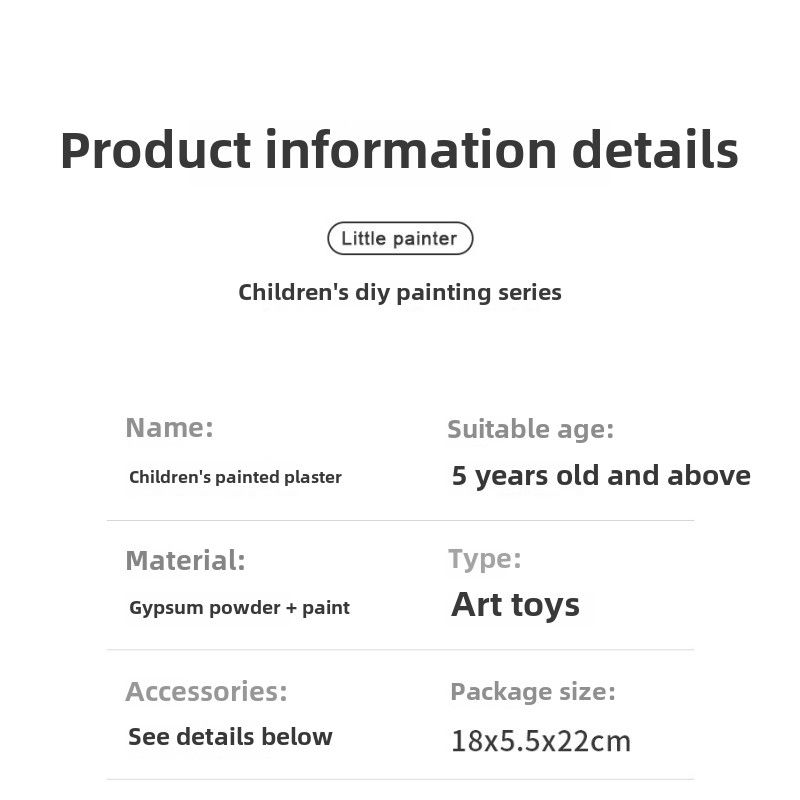Click the See details below text
The height and width of the screenshot is (800, 800).
(x=230, y=737)
